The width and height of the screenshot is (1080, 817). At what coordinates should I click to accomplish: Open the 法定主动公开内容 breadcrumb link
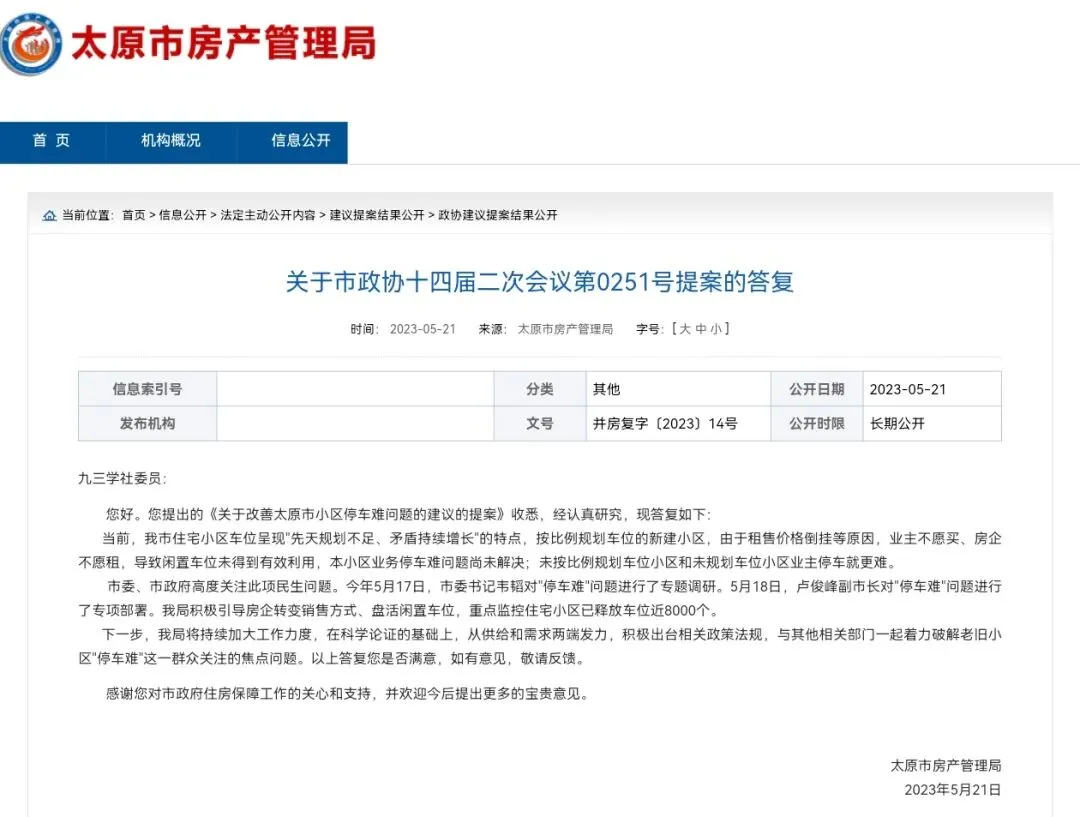268,215
